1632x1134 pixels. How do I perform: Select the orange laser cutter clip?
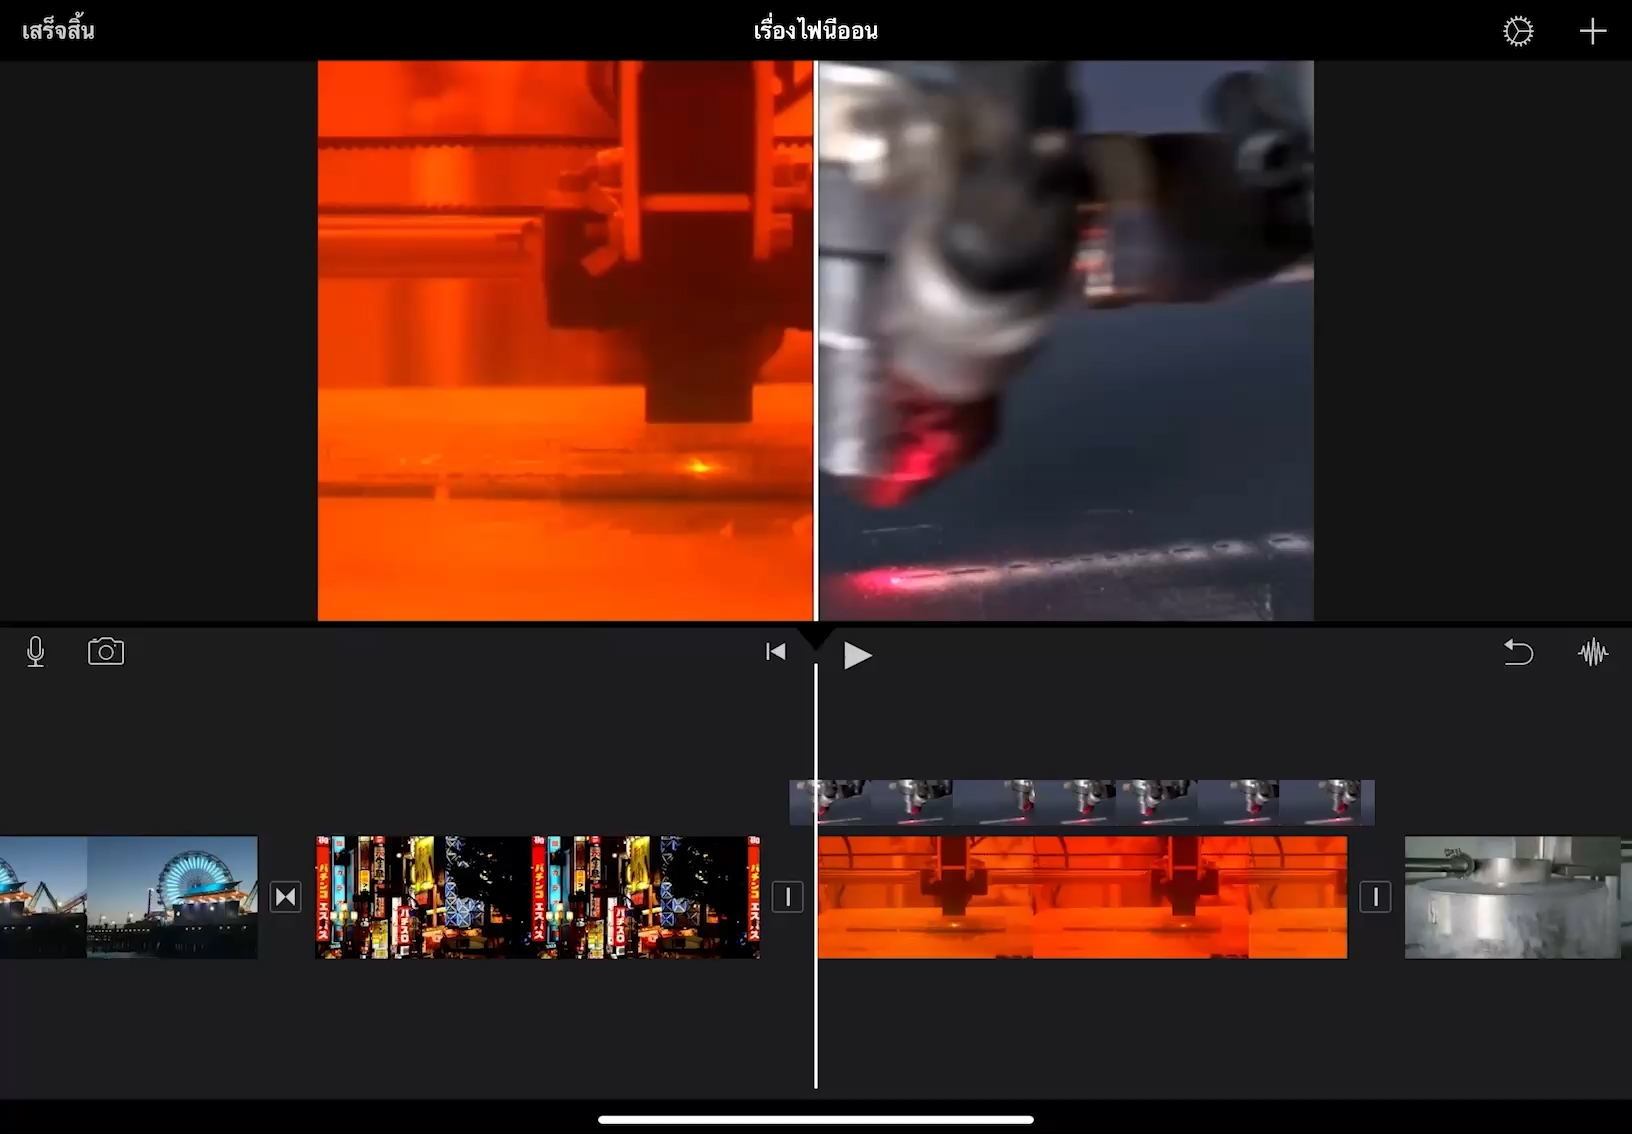click(1082, 897)
